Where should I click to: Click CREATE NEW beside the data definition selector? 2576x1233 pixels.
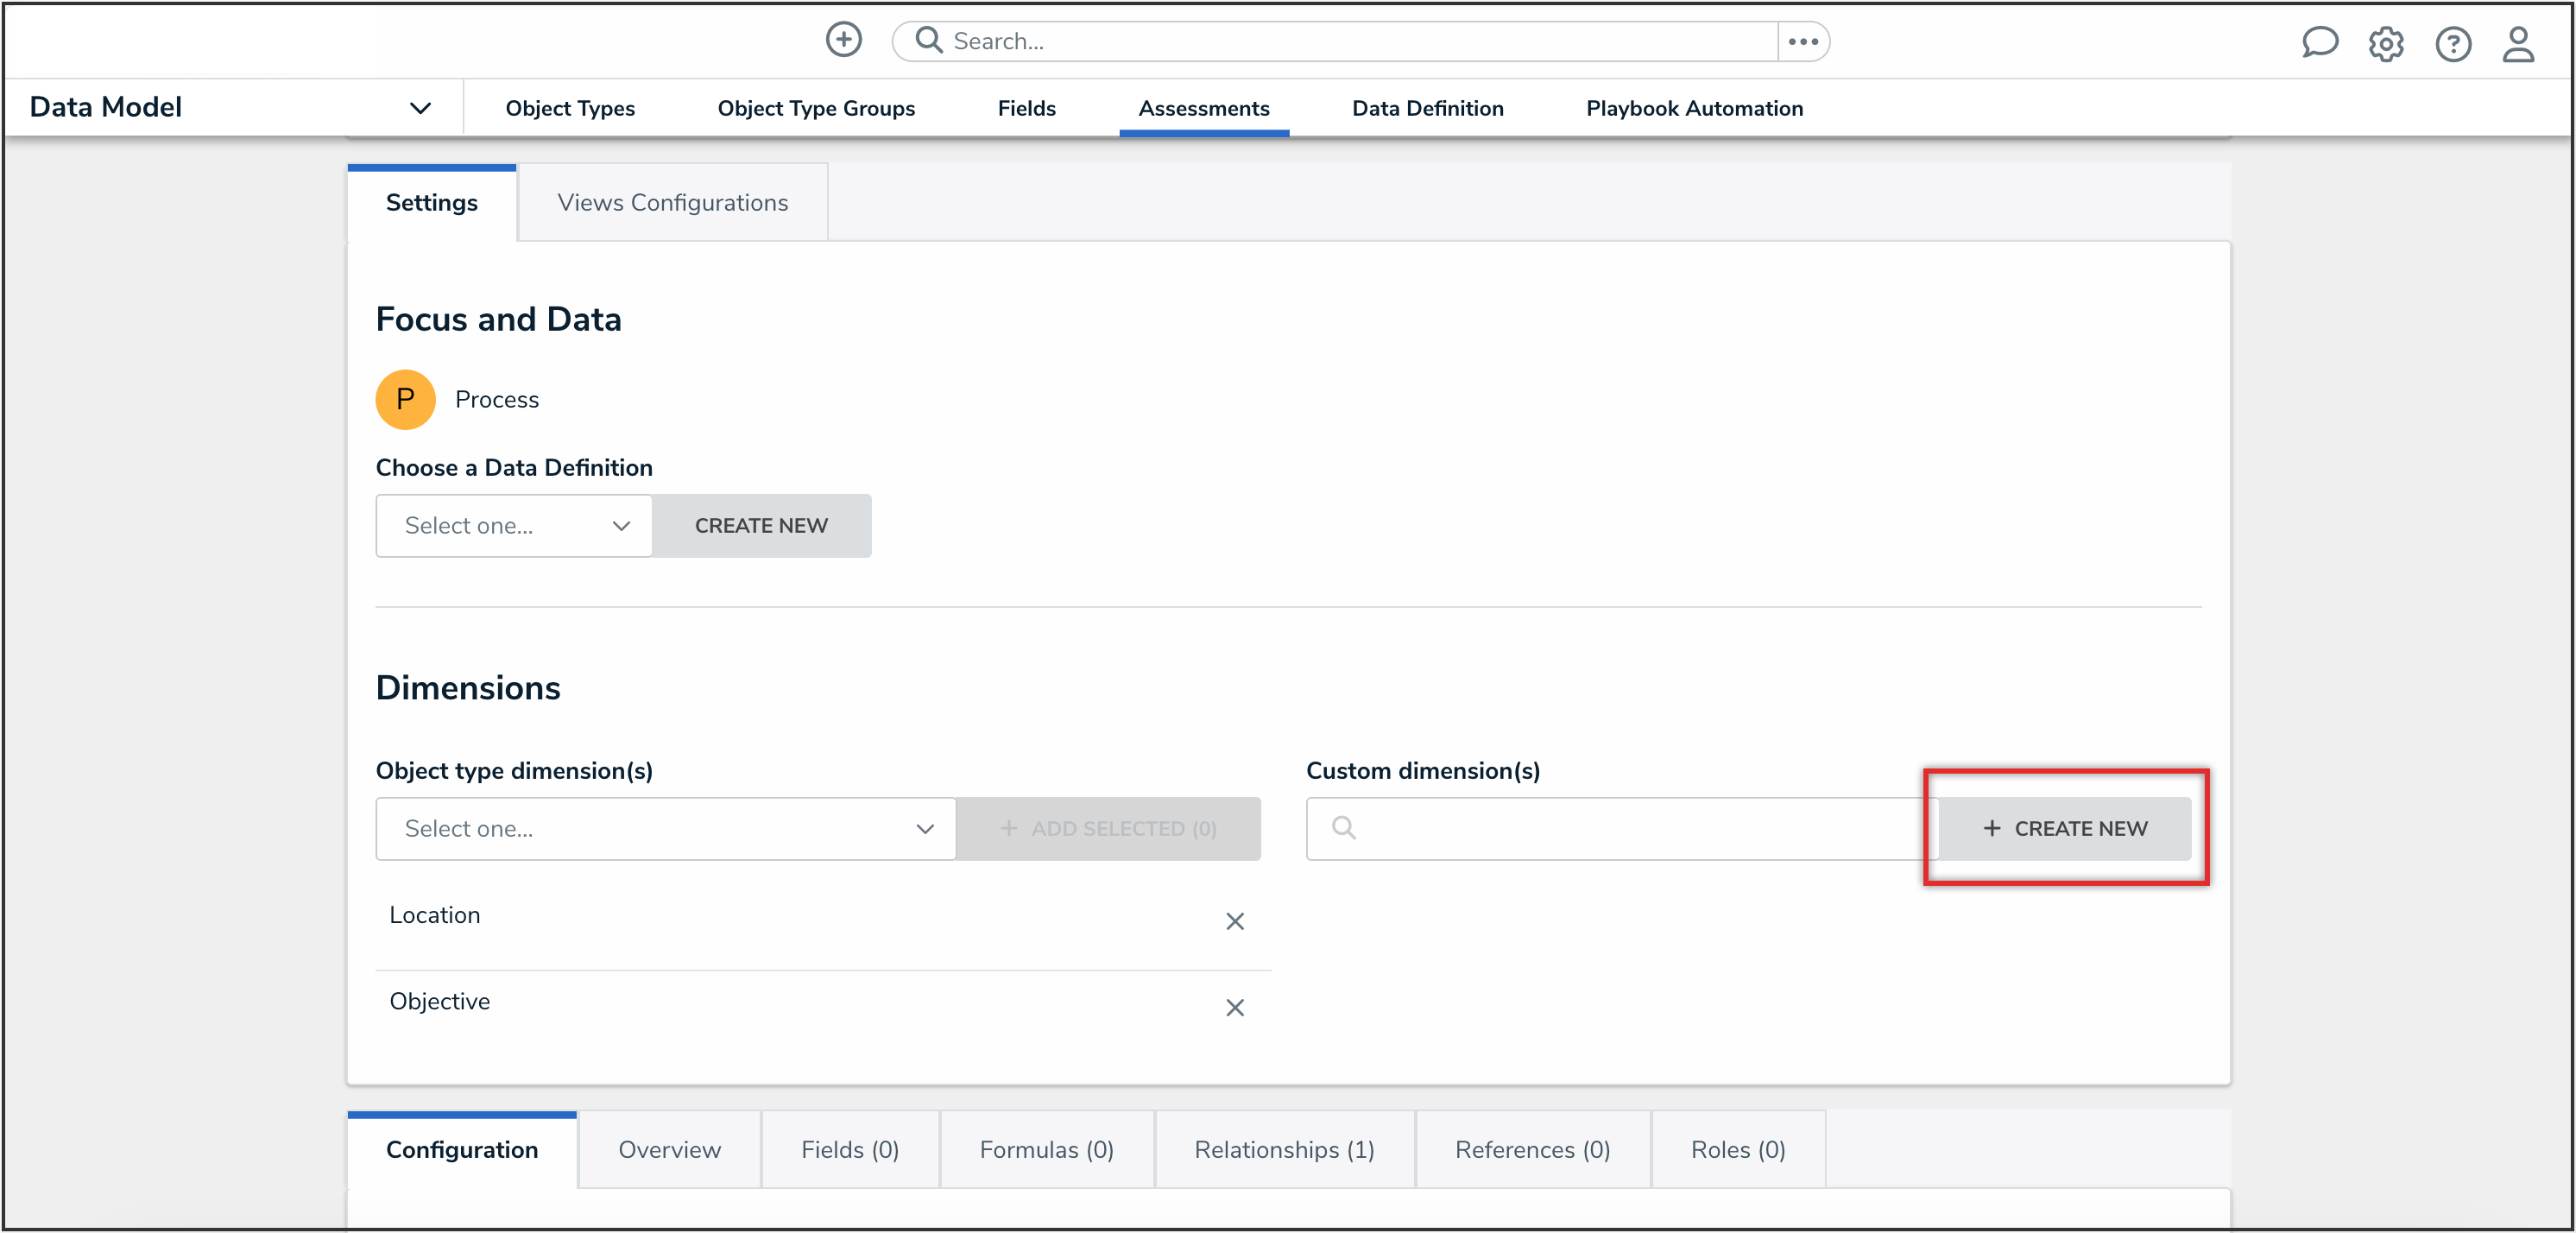click(761, 525)
